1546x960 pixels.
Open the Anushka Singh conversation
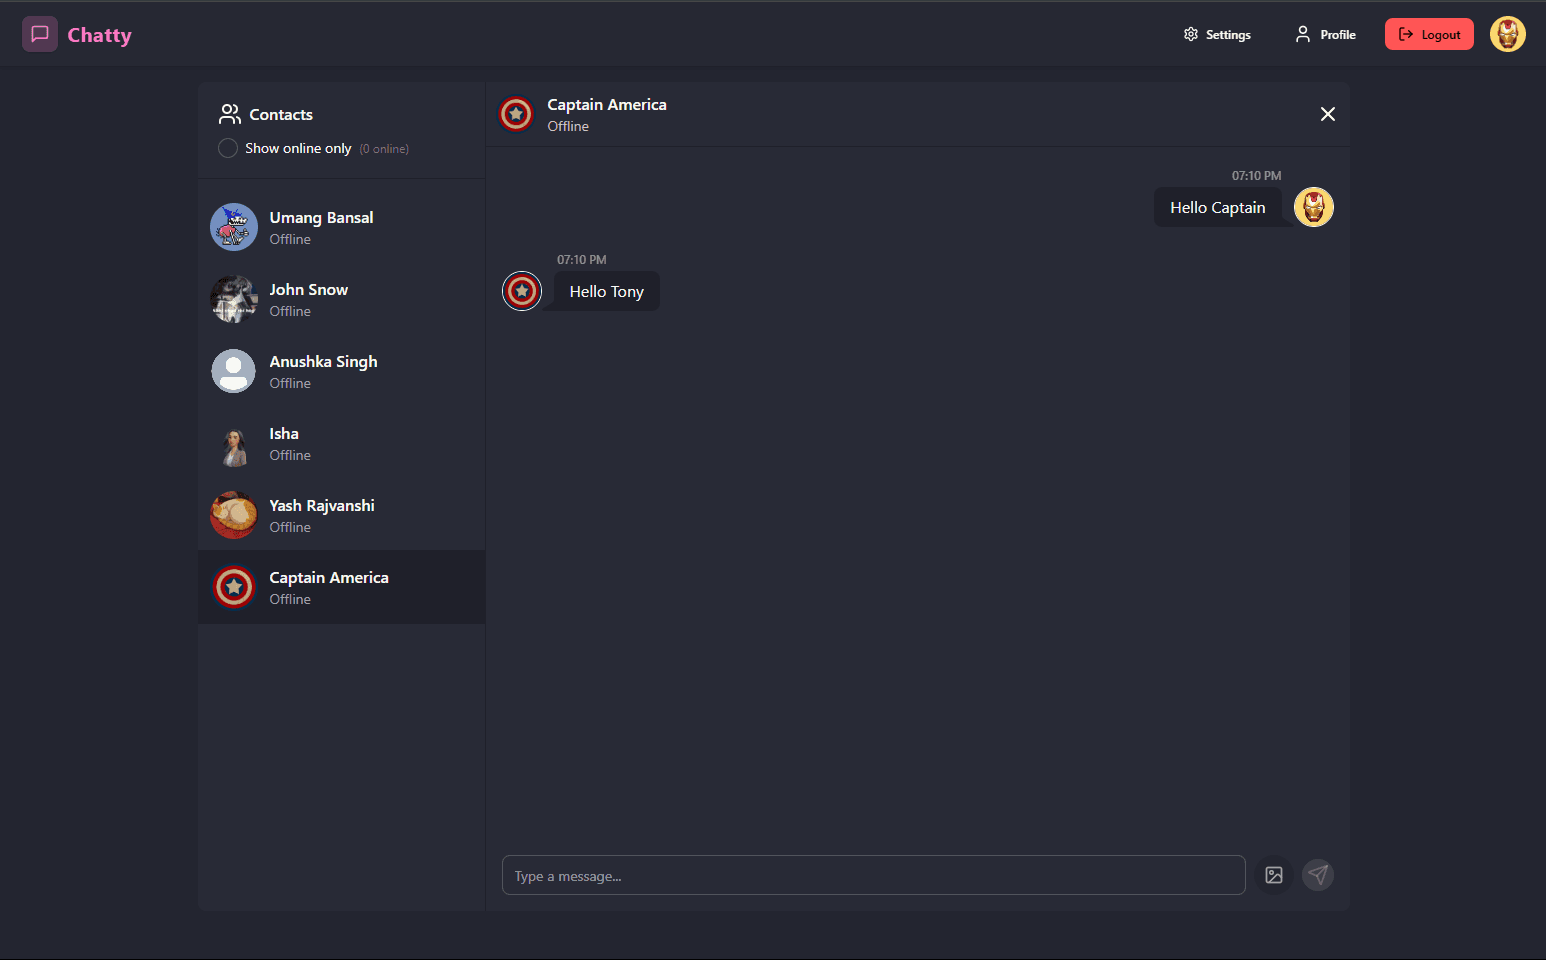click(342, 372)
